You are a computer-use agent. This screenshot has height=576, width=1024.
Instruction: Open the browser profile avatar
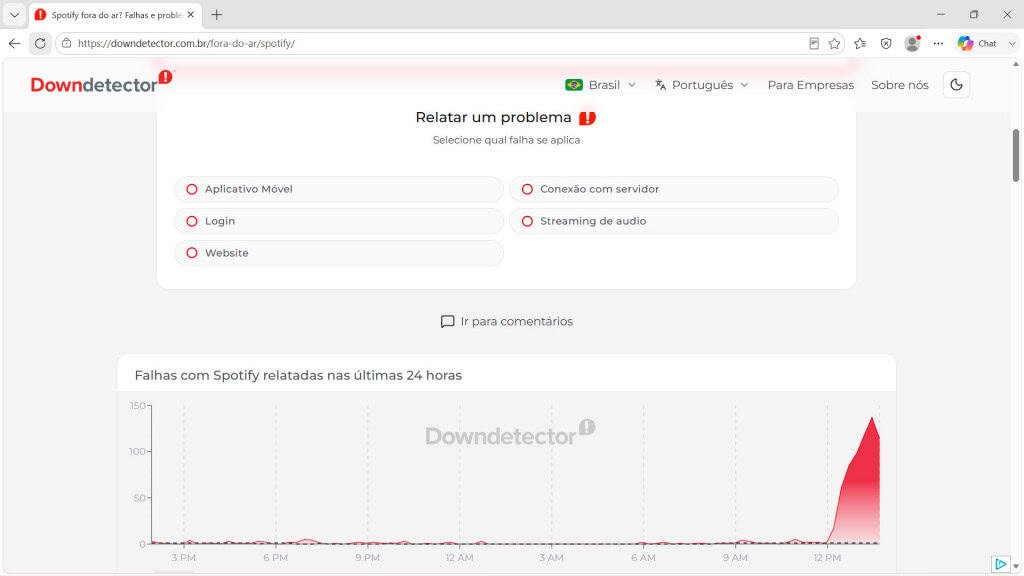click(912, 43)
